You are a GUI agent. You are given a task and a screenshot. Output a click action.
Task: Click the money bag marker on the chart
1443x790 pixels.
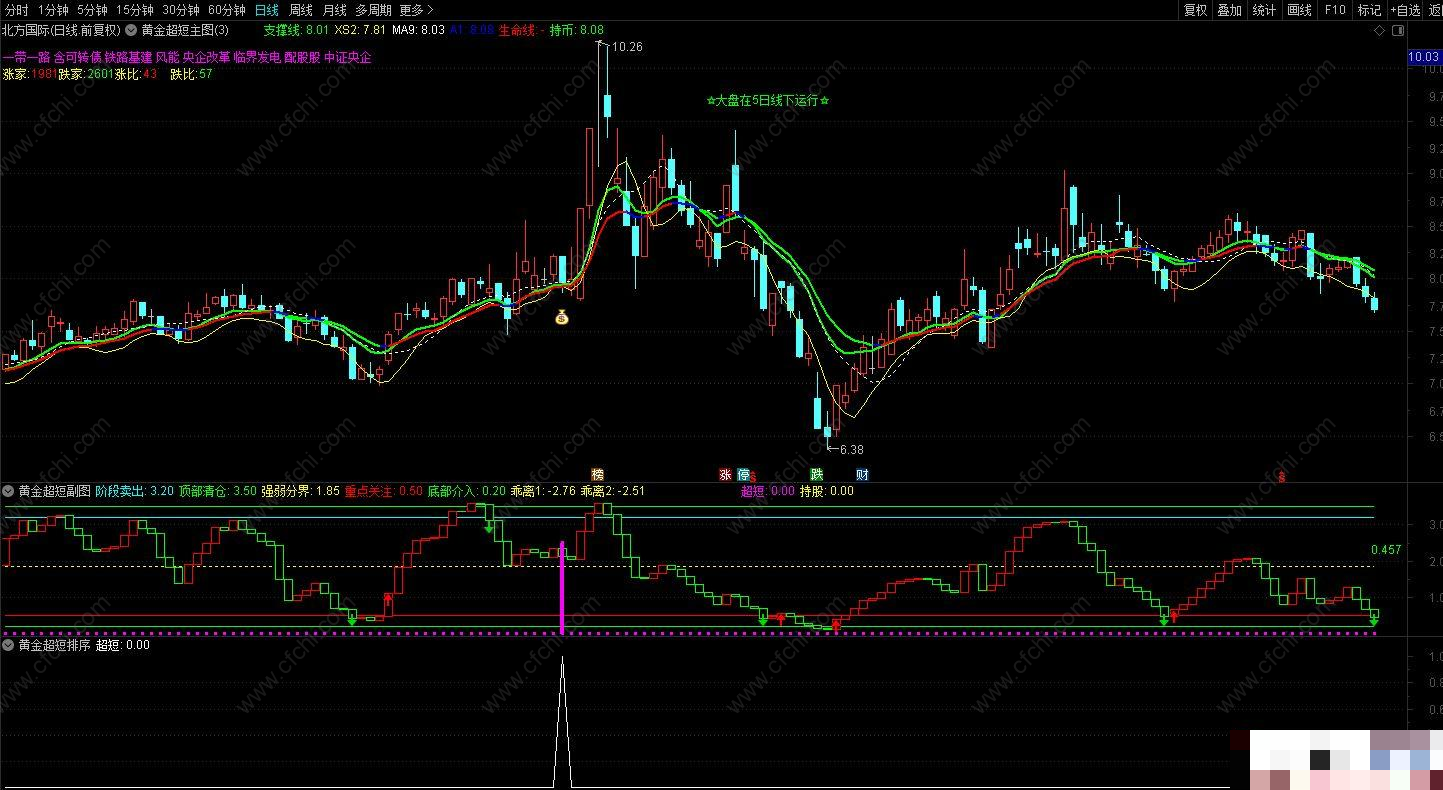(562, 318)
